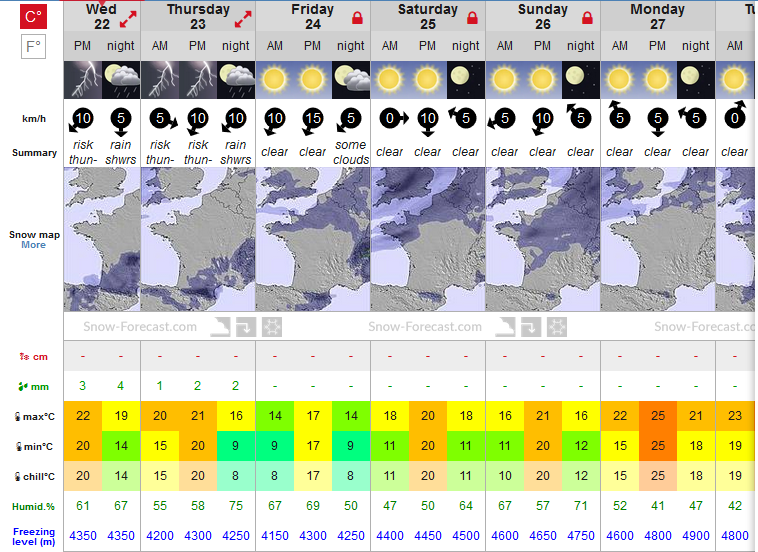
Task: Click Friday night partly cloudy moon icon
Action: click(351, 80)
